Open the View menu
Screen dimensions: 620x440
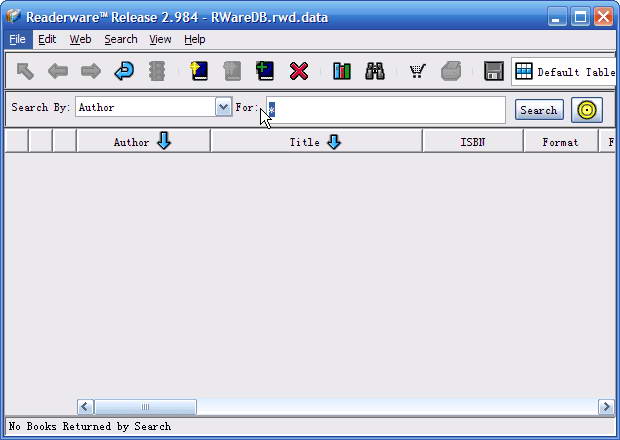click(160, 40)
